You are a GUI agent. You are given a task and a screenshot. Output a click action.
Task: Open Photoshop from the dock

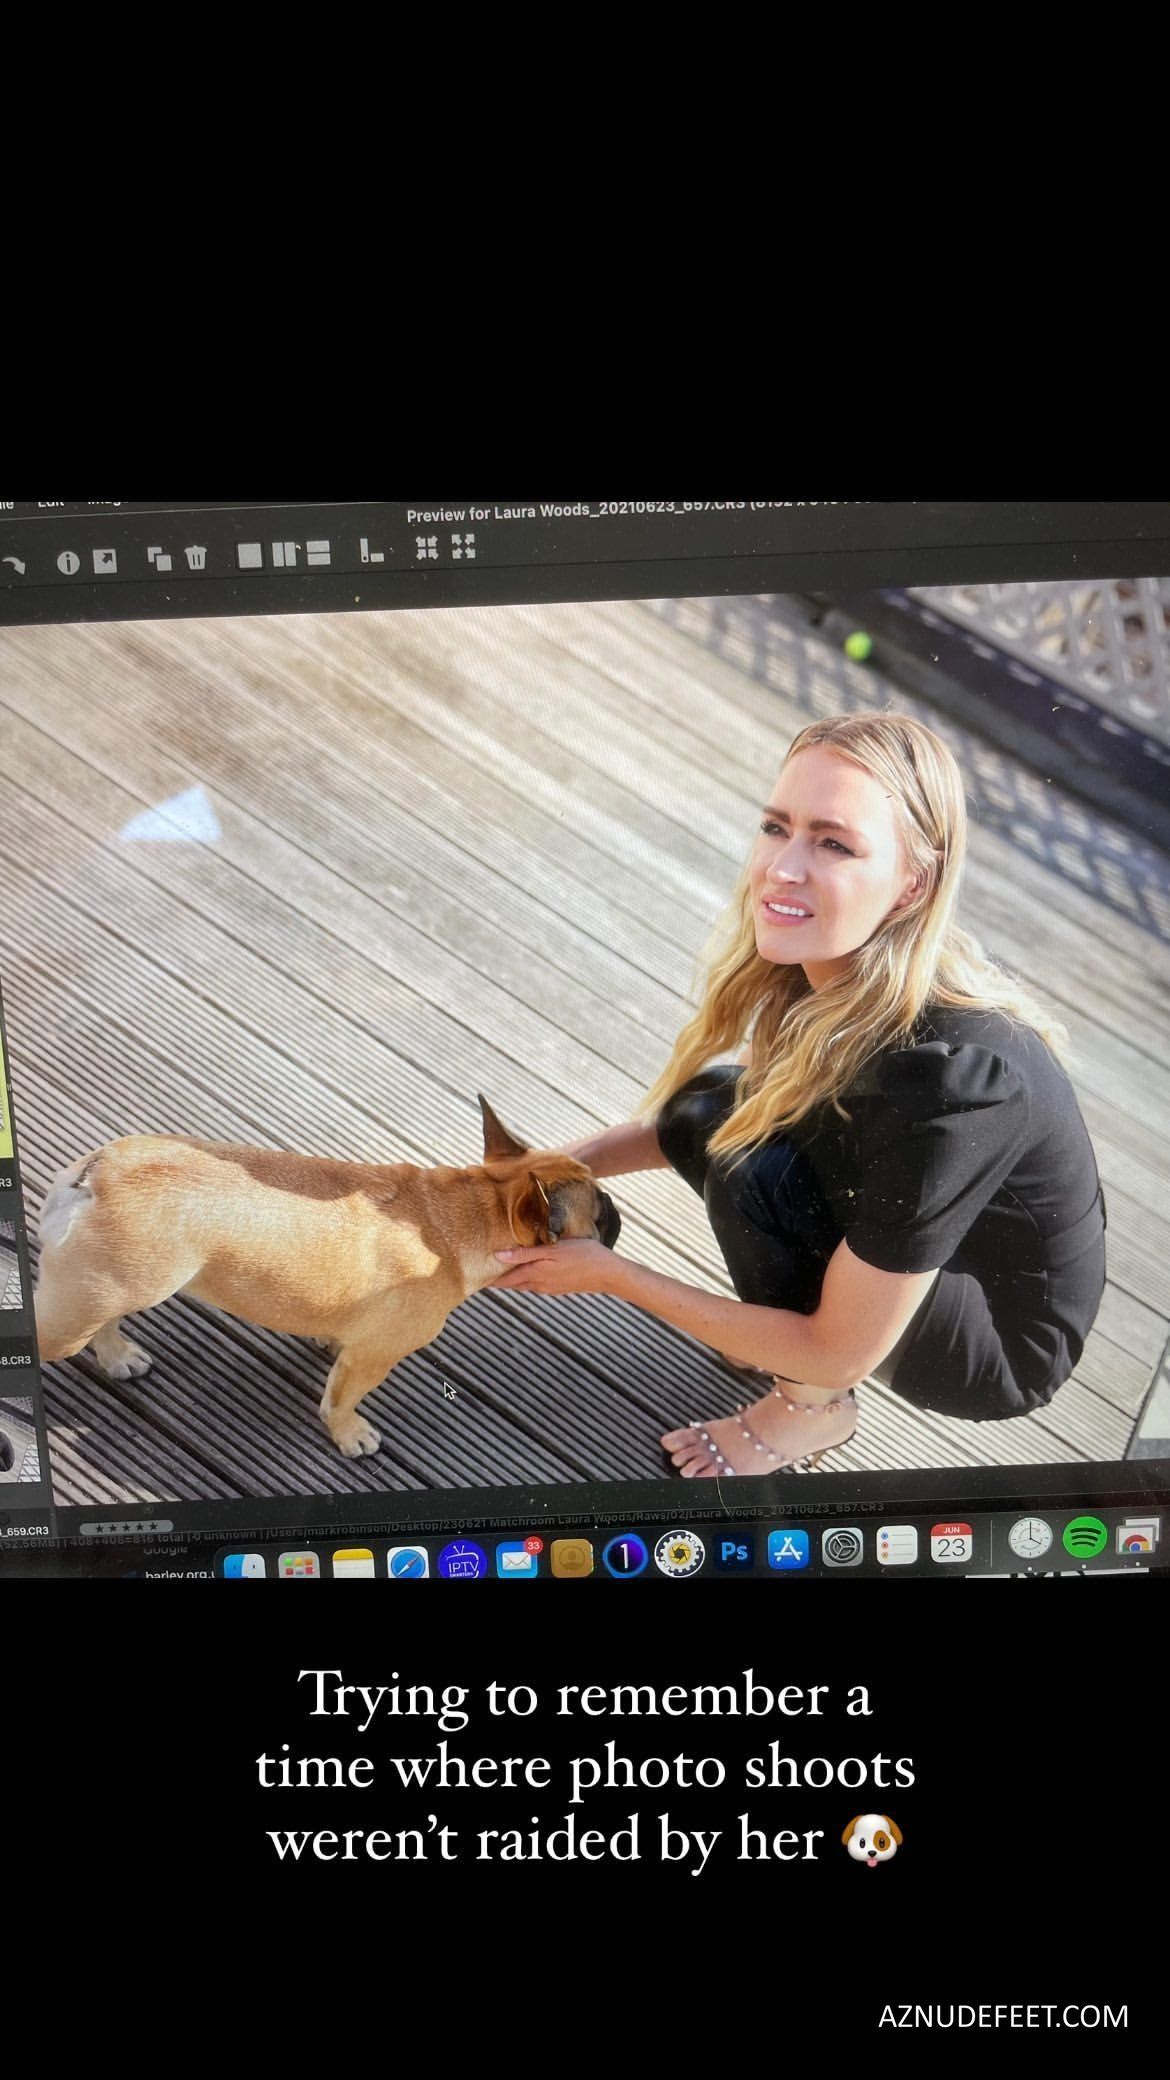tap(734, 1551)
